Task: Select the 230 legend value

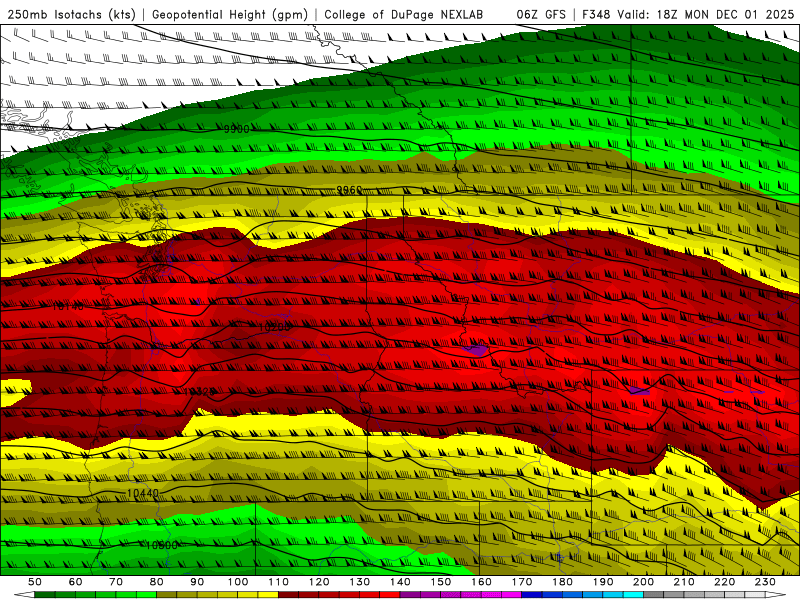Action: [765, 582]
